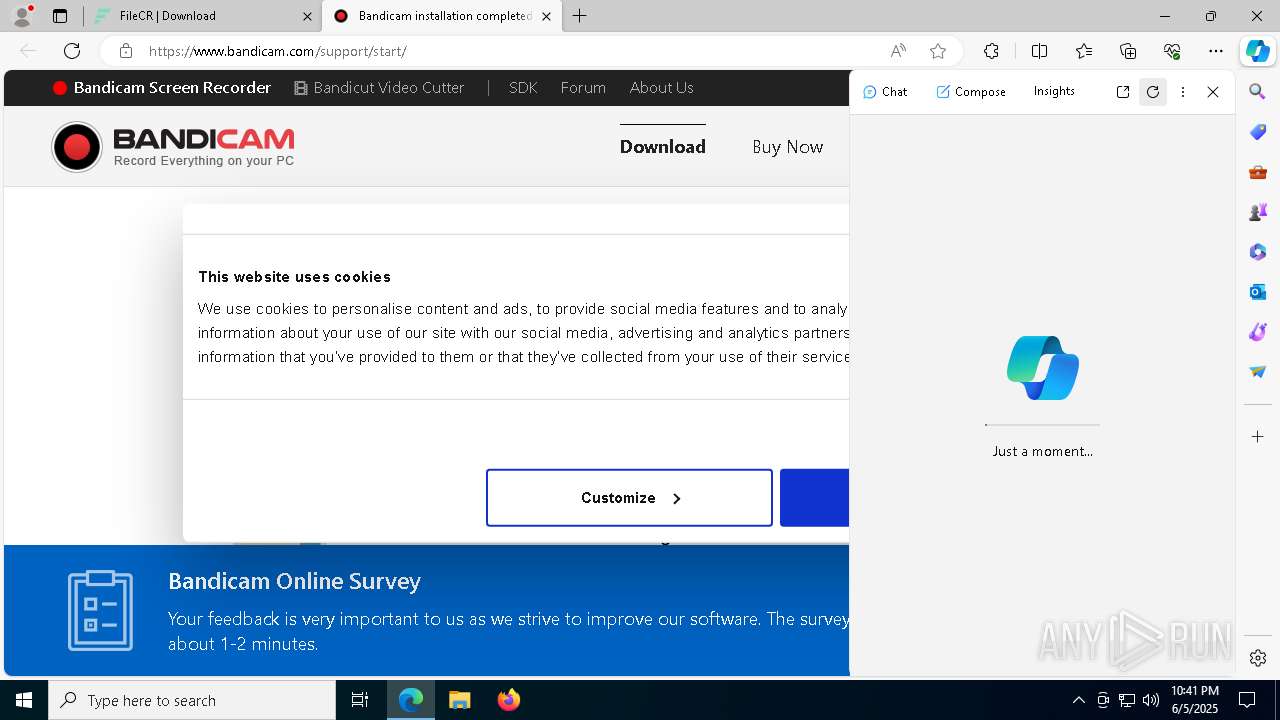Open Browser essentials icon

pos(1172,51)
